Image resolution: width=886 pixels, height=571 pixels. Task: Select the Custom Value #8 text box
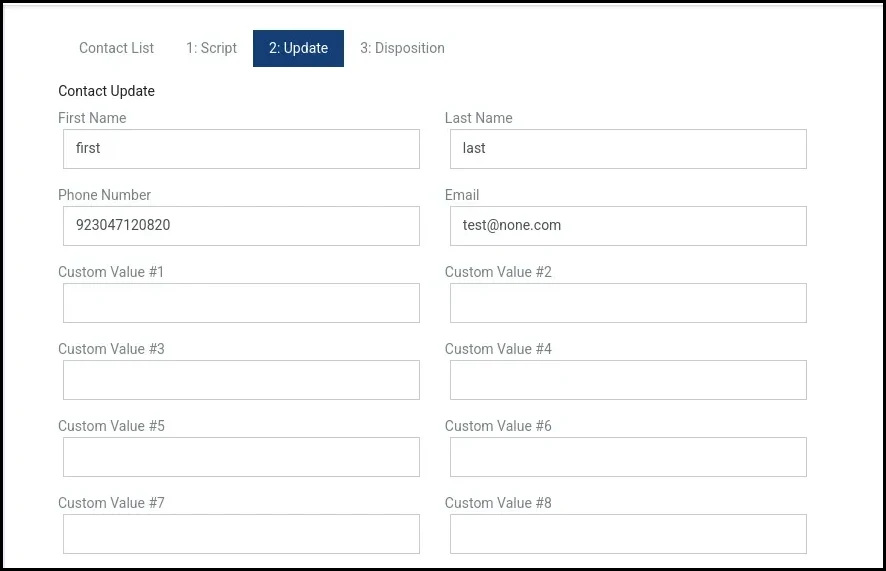point(628,534)
